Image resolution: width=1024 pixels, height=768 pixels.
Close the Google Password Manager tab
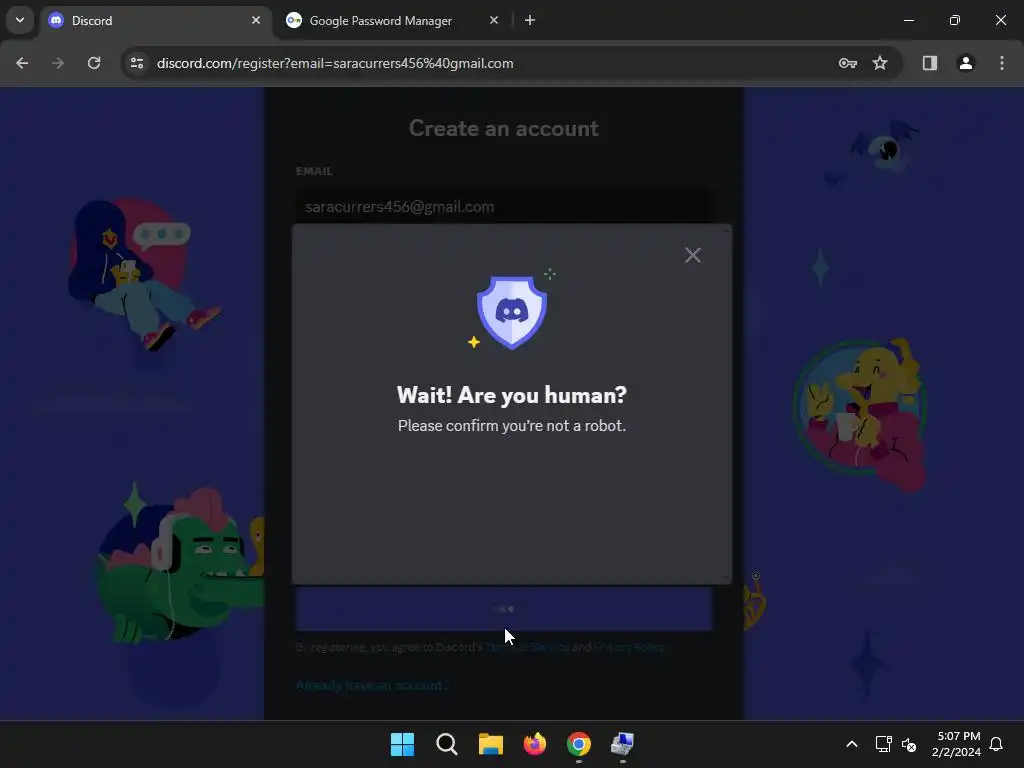(494, 20)
